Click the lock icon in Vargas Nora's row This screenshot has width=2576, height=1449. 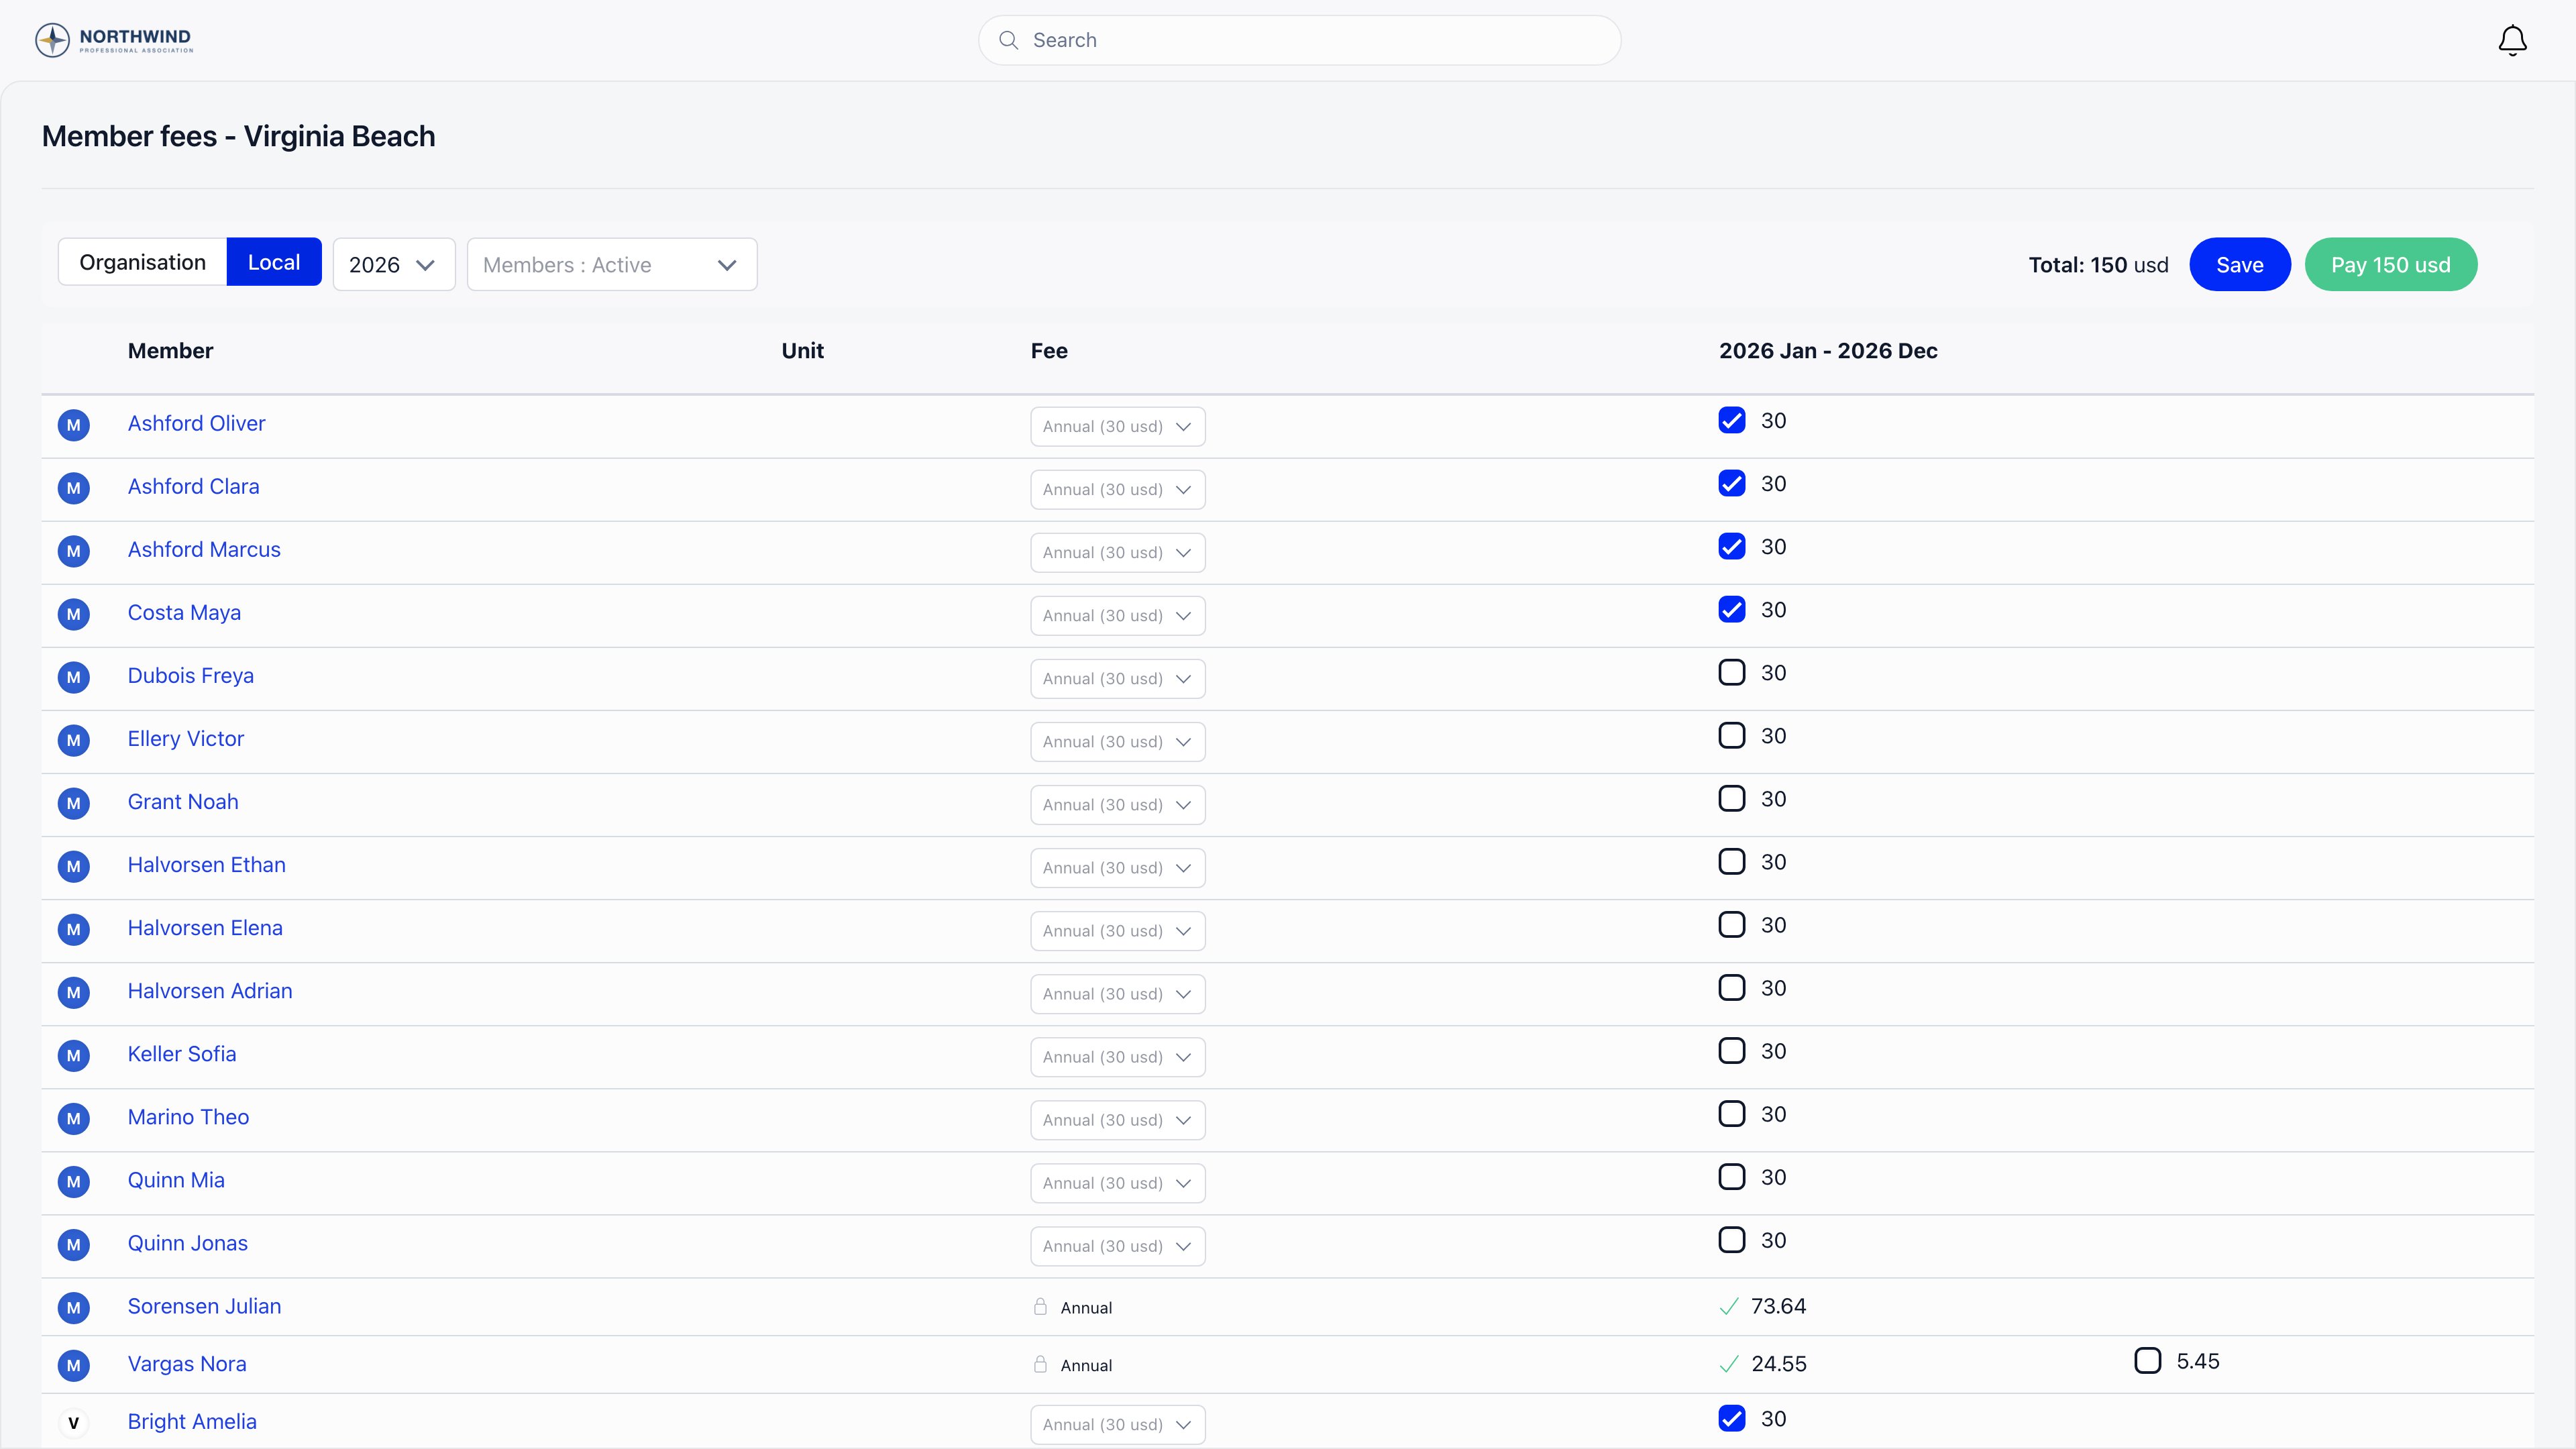pos(1040,1364)
